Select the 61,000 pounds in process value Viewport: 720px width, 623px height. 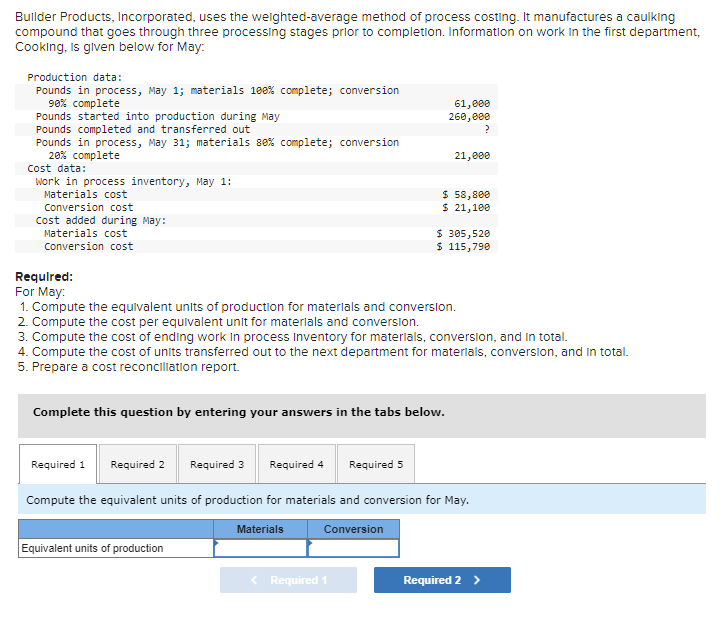click(x=472, y=103)
